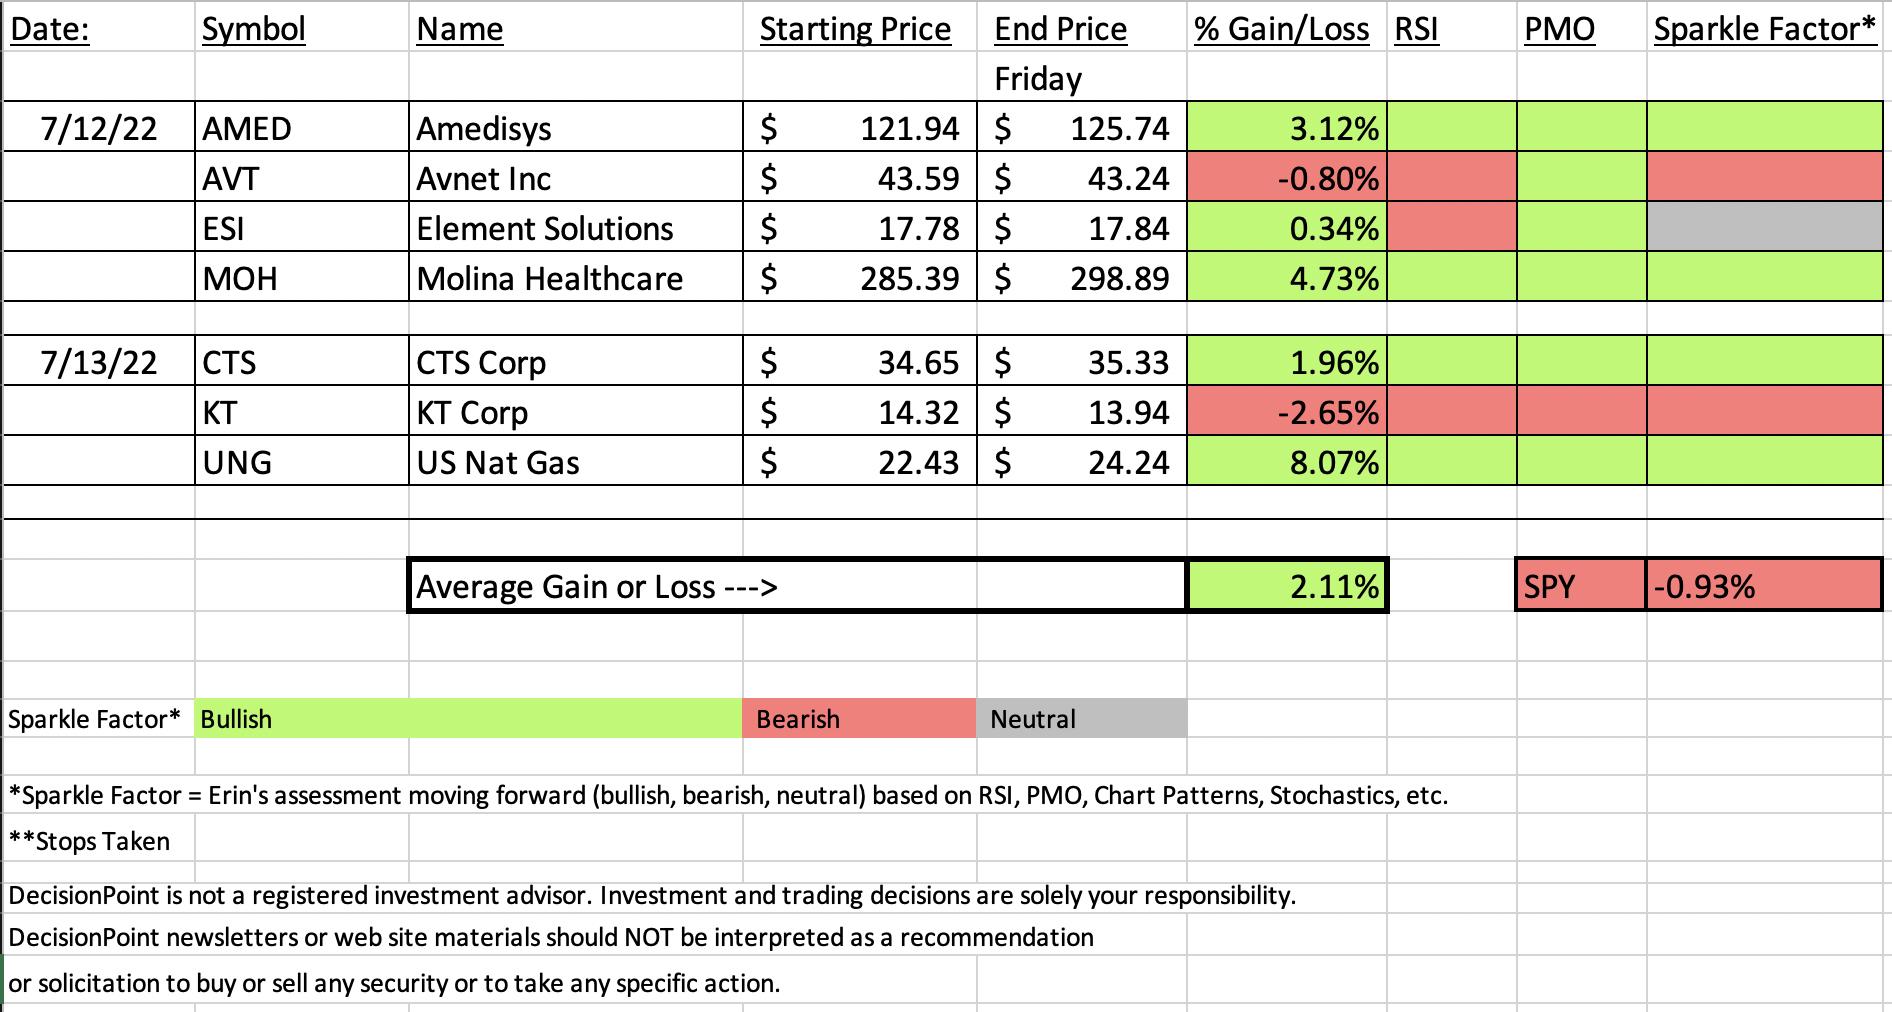Select the Molina Healthcare name cell

pyautogui.click(x=575, y=278)
